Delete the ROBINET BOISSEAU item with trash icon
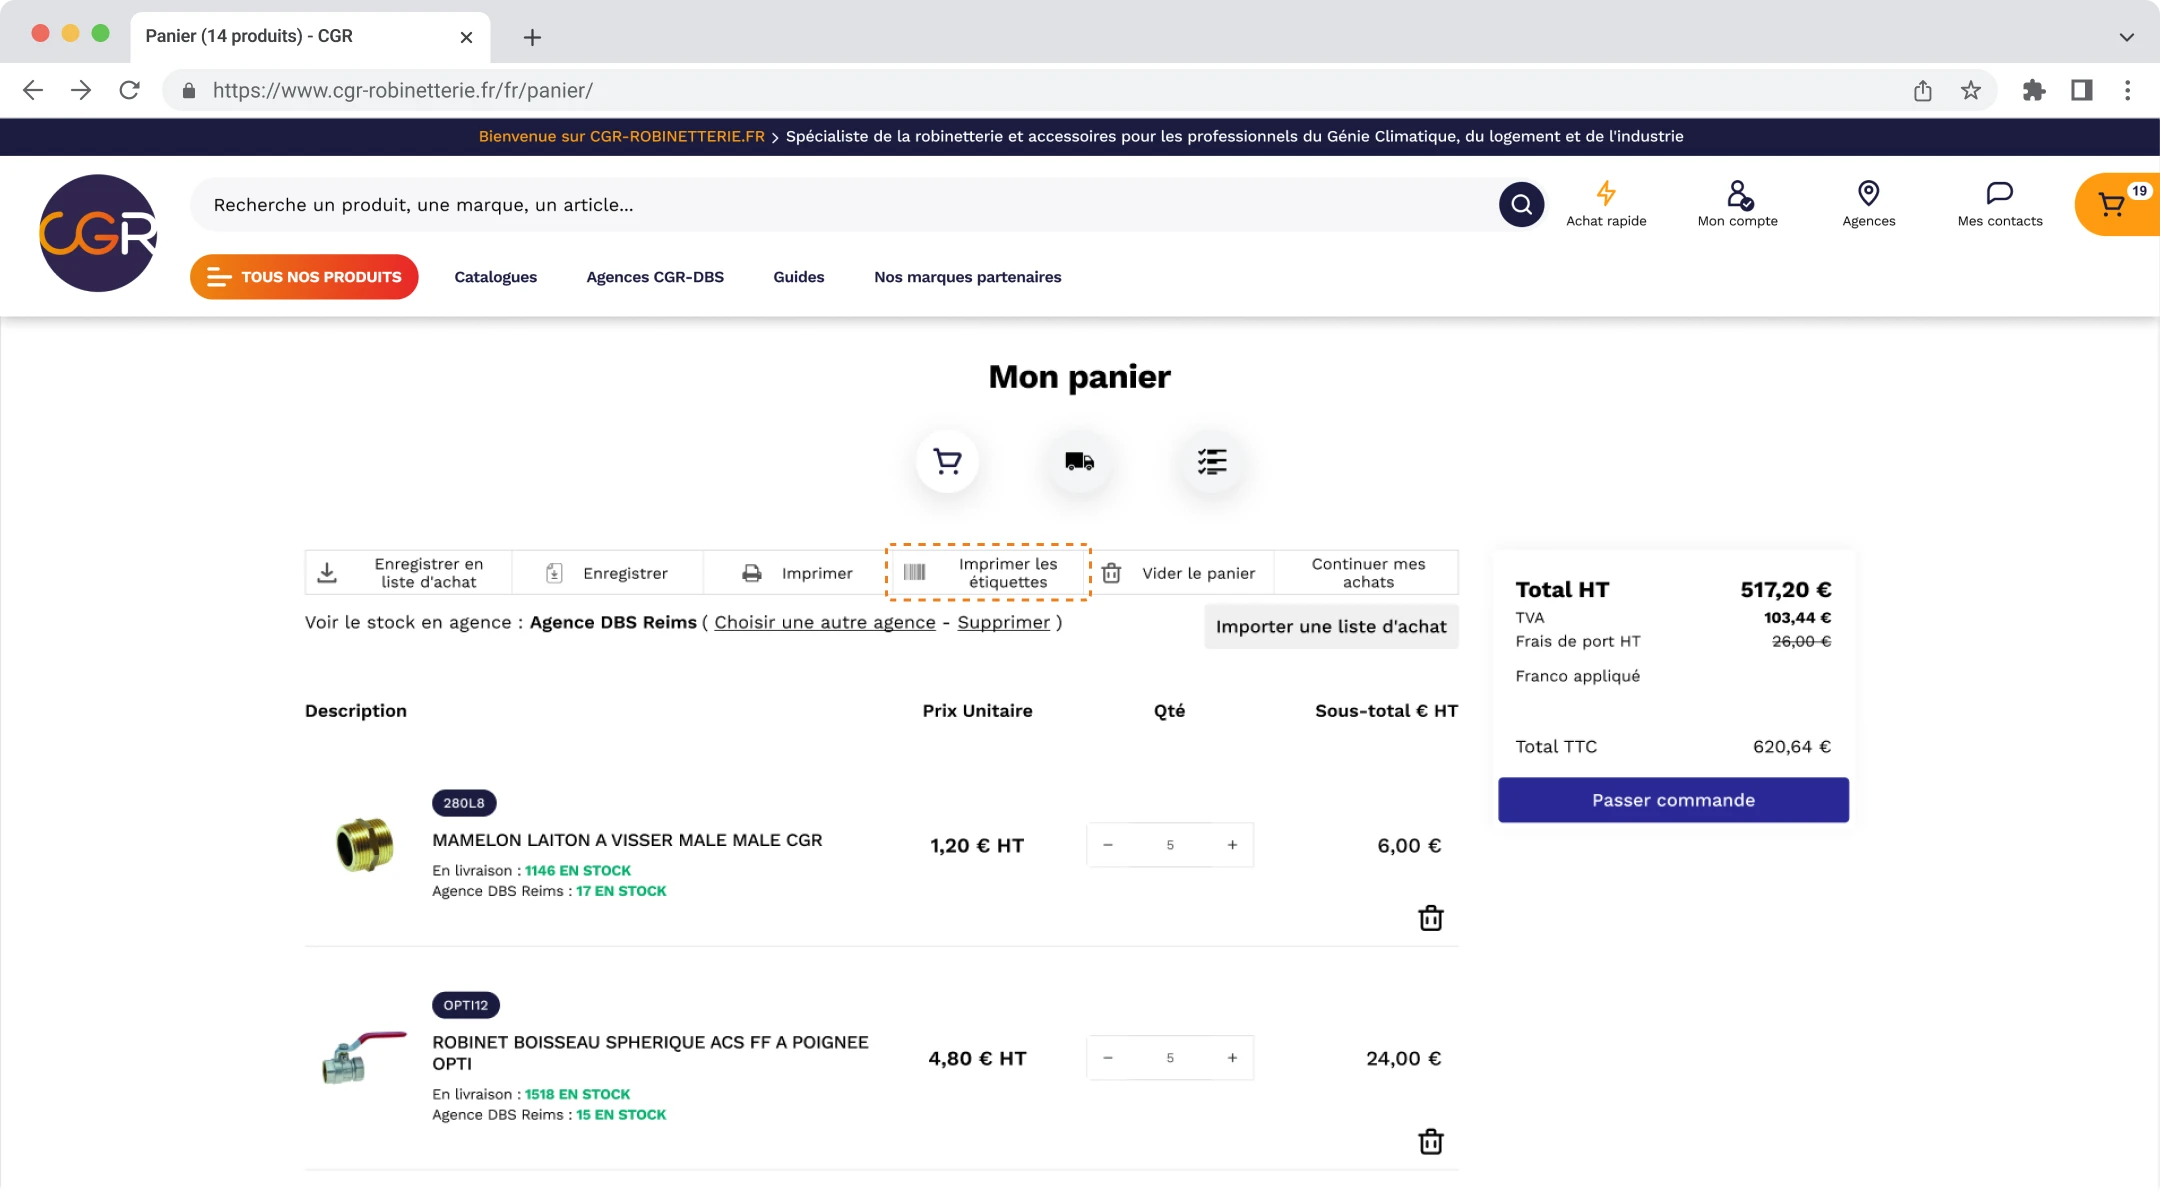 (x=1431, y=1141)
